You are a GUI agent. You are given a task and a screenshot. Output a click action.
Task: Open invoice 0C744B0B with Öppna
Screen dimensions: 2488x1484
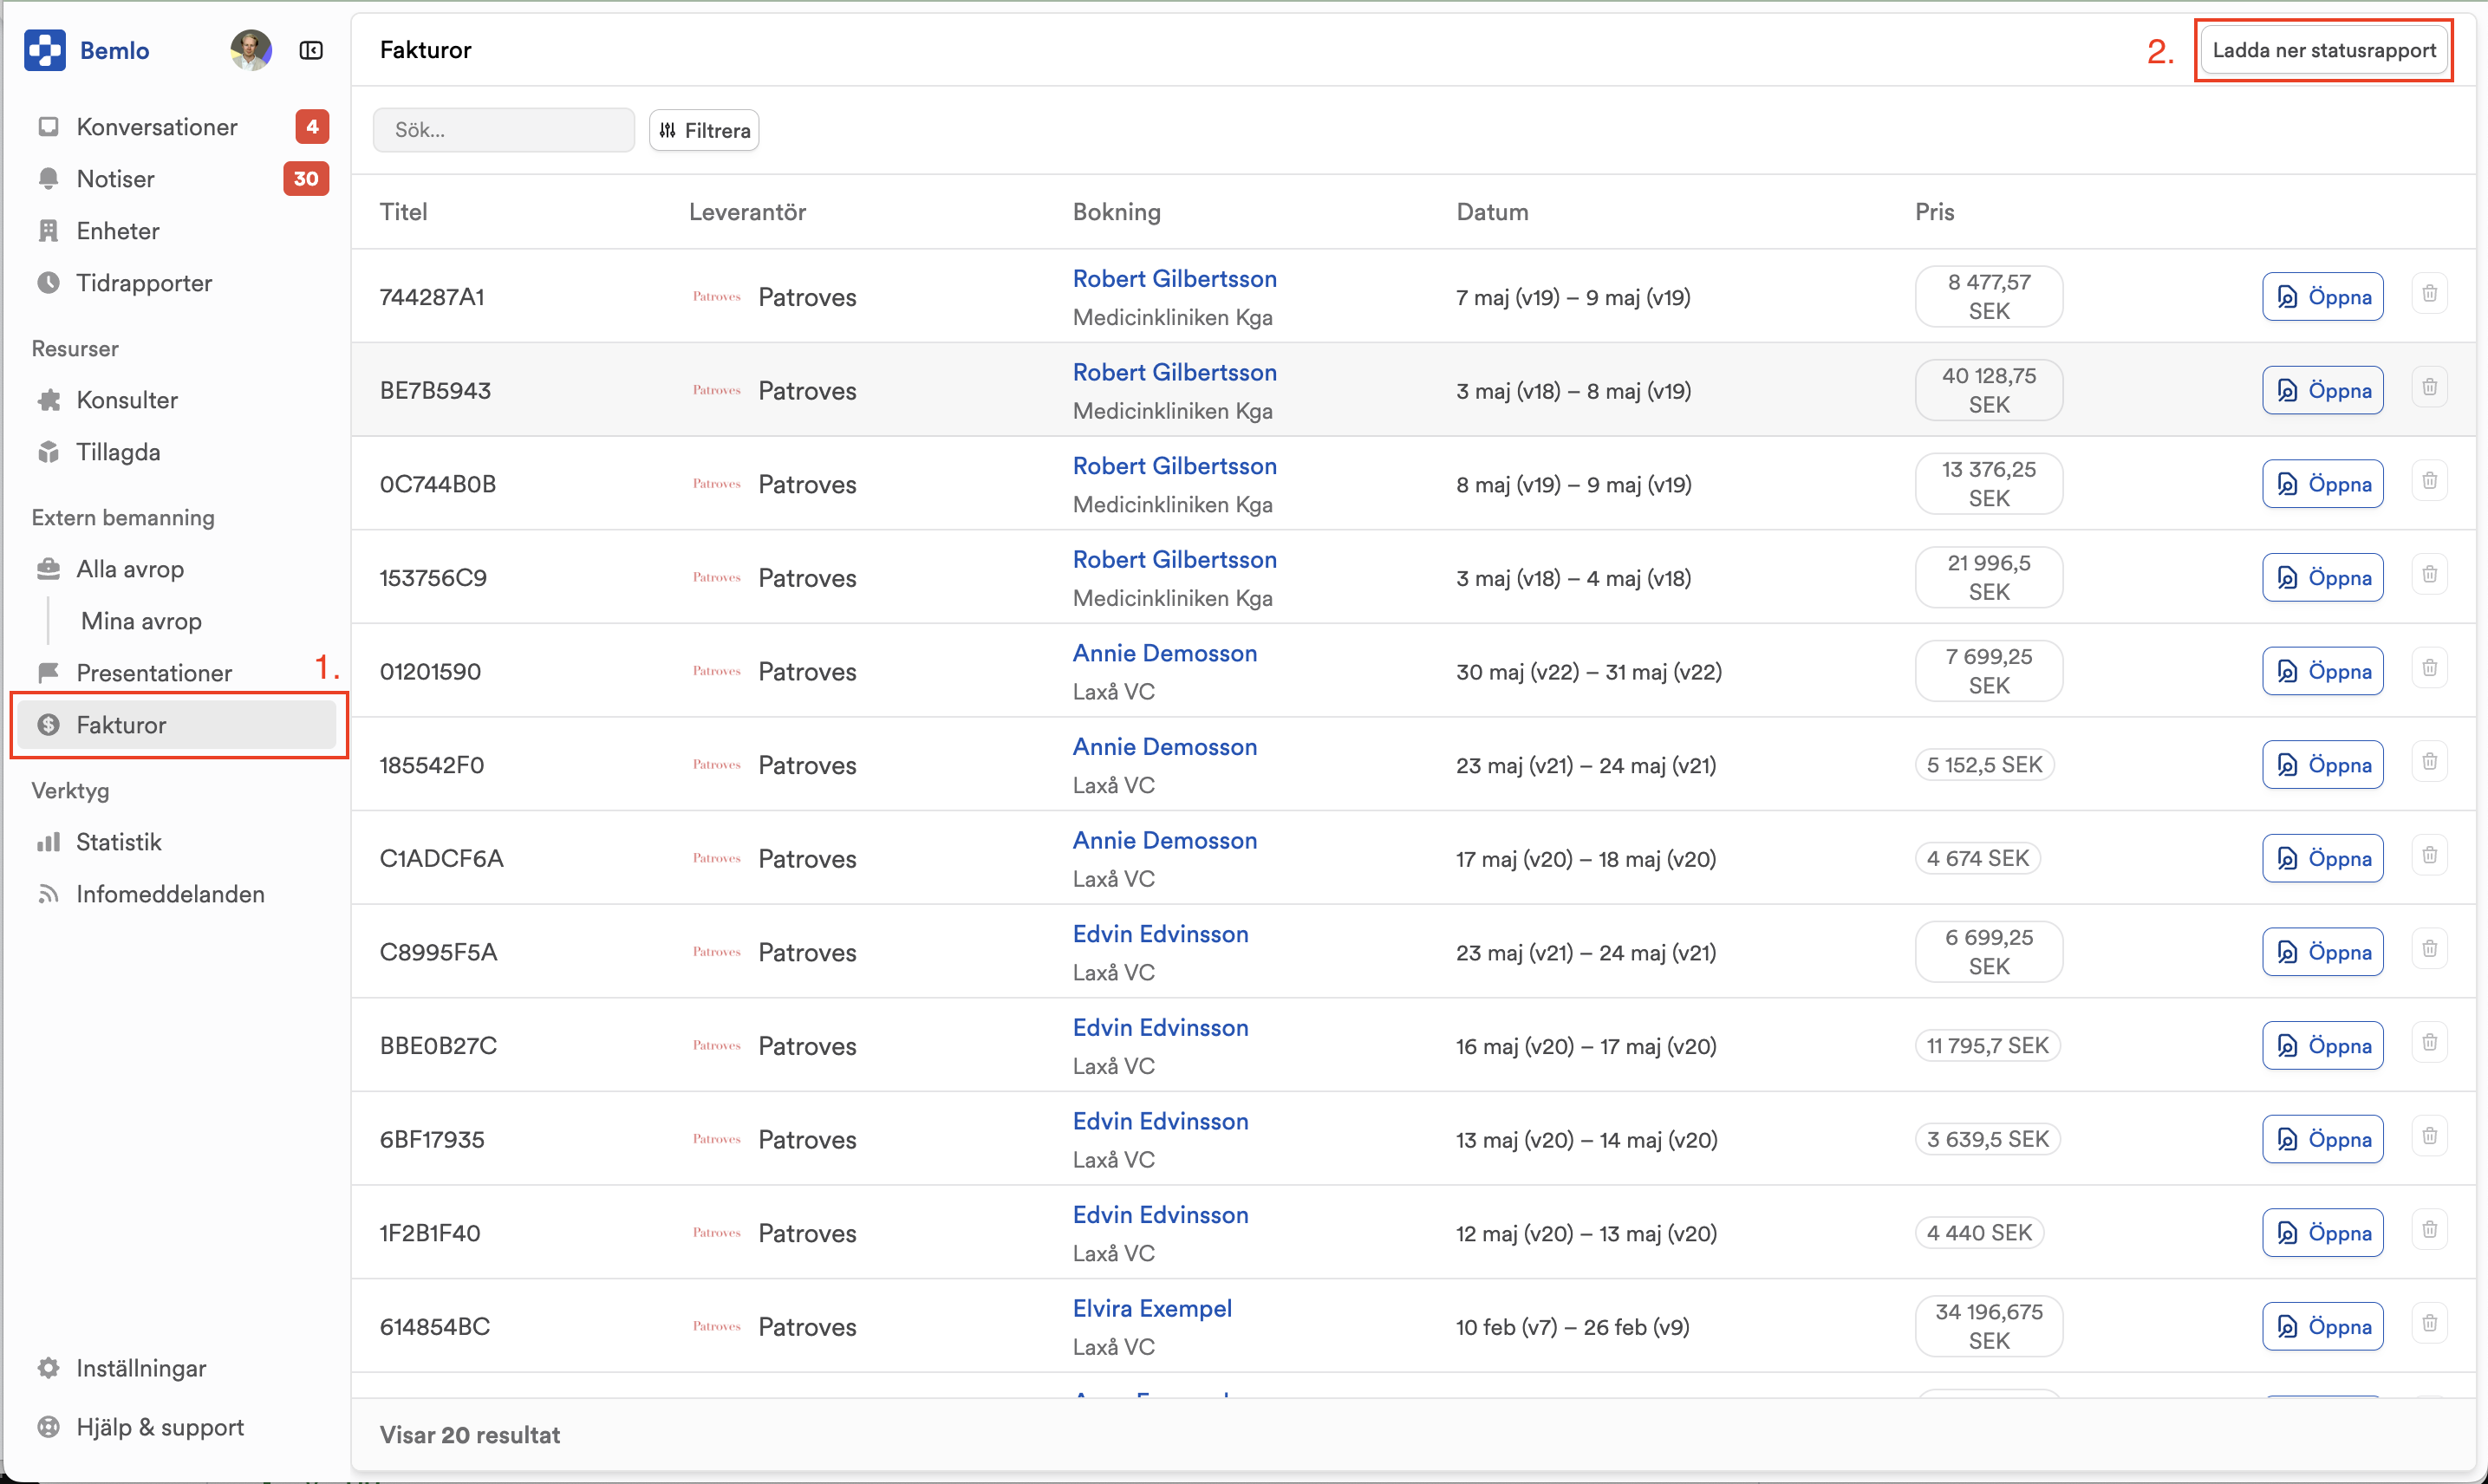coord(2323,484)
